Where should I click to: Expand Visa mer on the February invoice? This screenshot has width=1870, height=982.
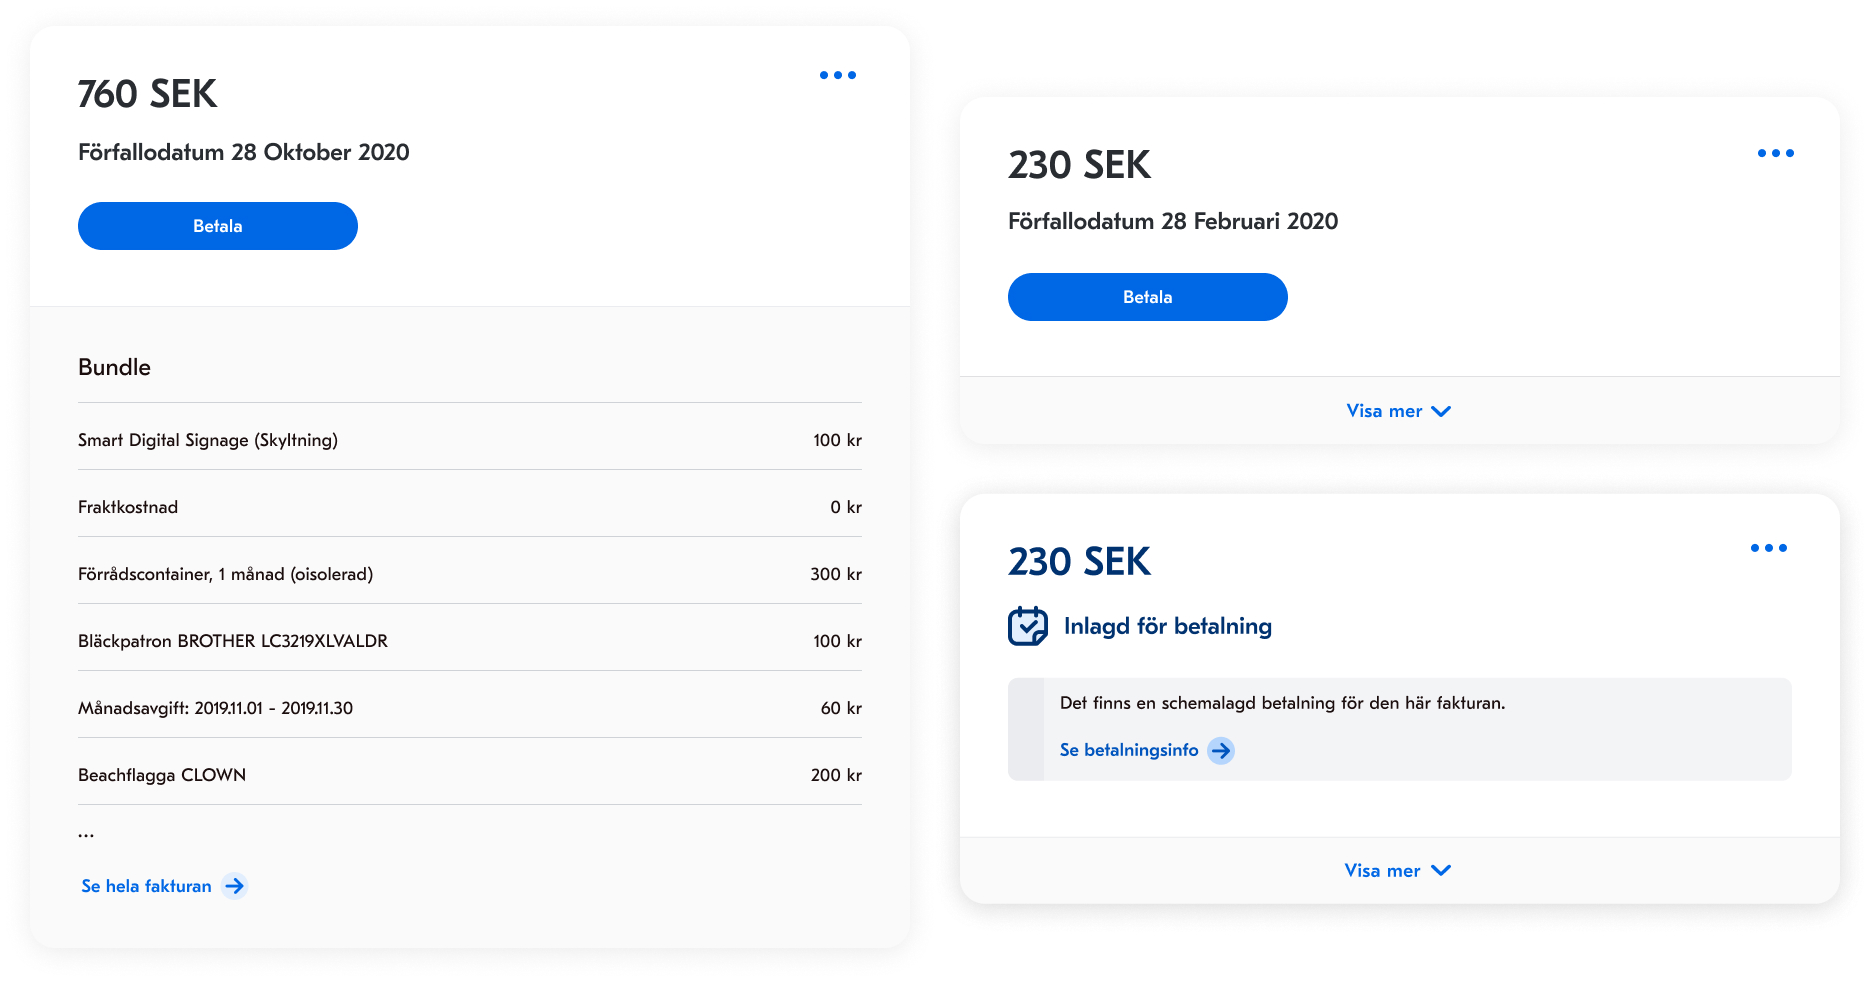pyautogui.click(x=1385, y=411)
